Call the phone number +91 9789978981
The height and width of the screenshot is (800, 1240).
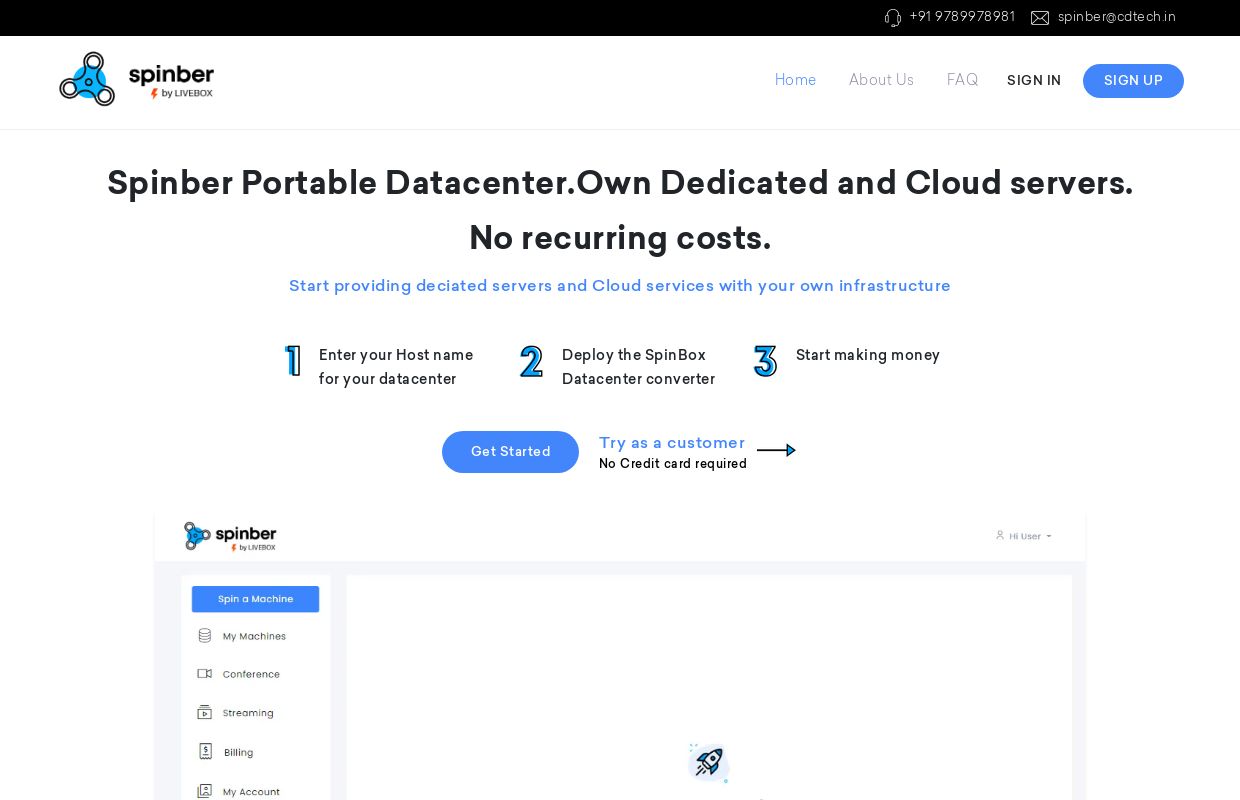click(962, 17)
